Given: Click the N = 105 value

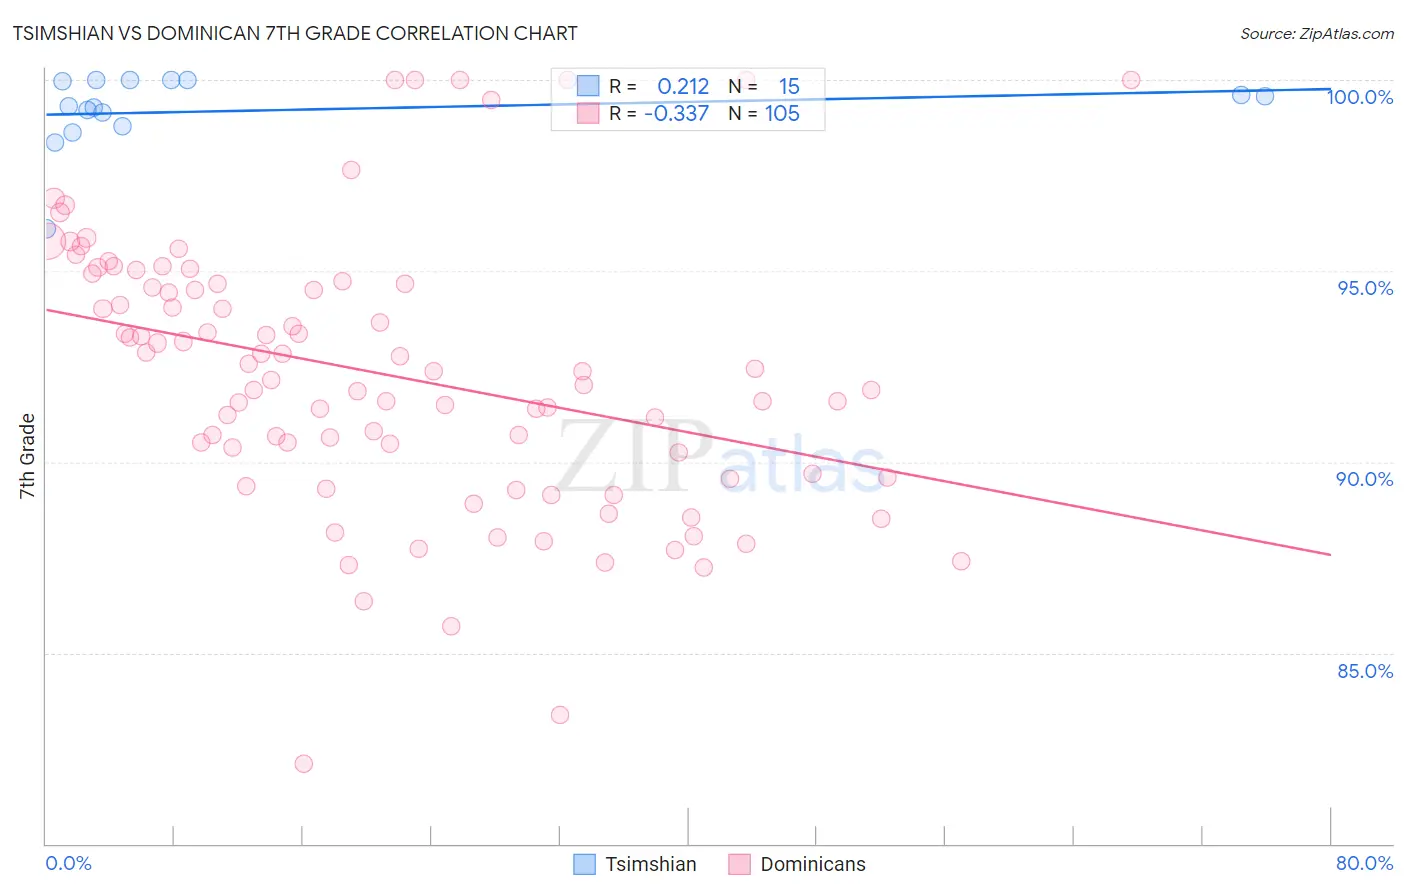Looking at the screenshot, I should pos(782,113).
